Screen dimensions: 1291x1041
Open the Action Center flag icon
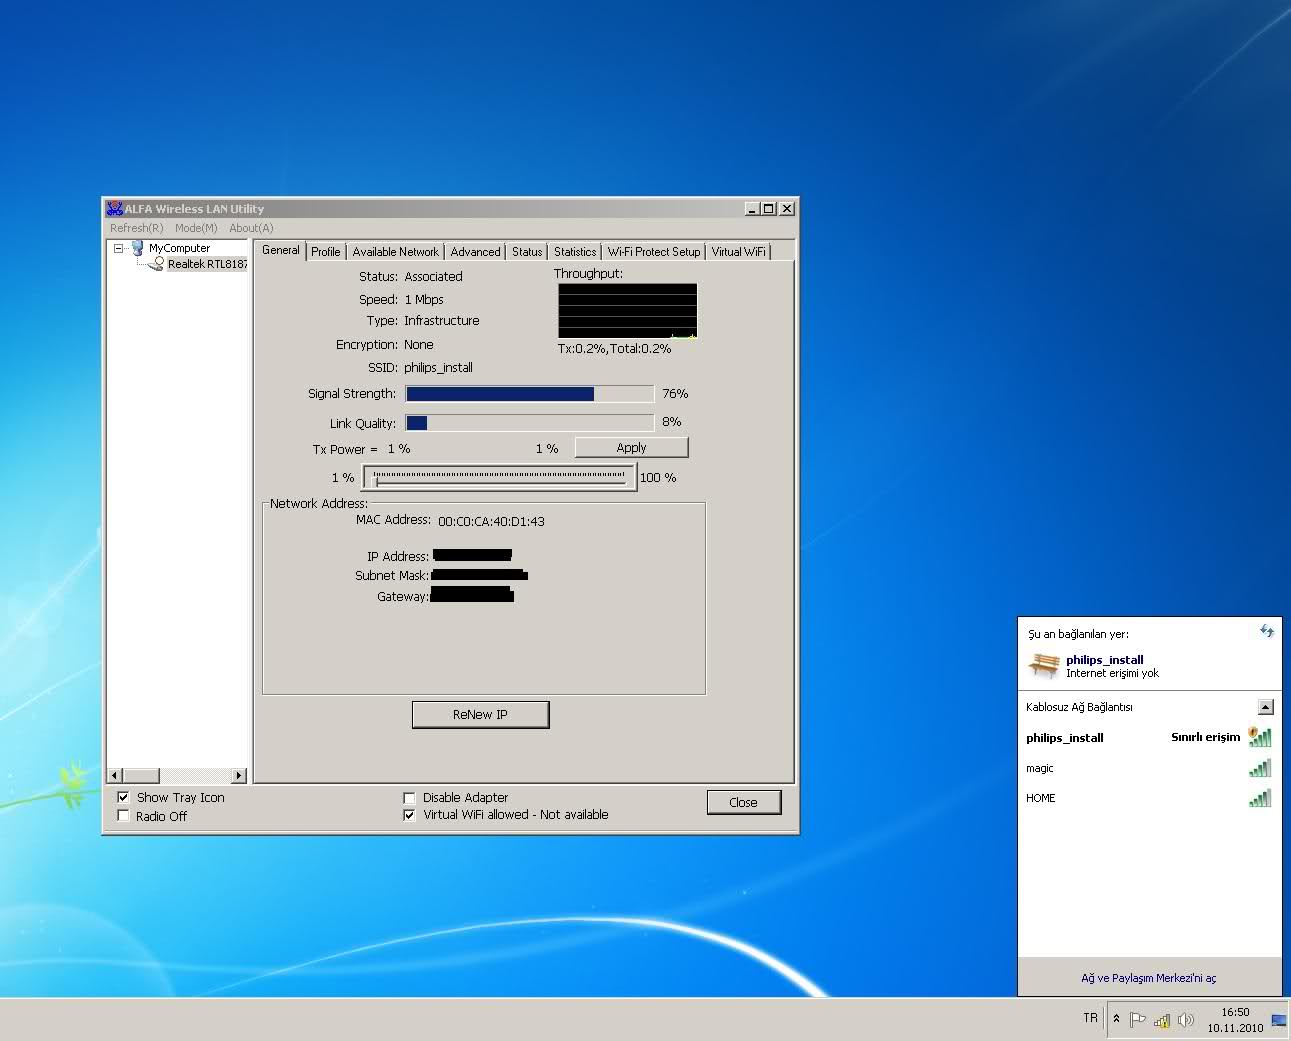pyautogui.click(x=1137, y=1020)
